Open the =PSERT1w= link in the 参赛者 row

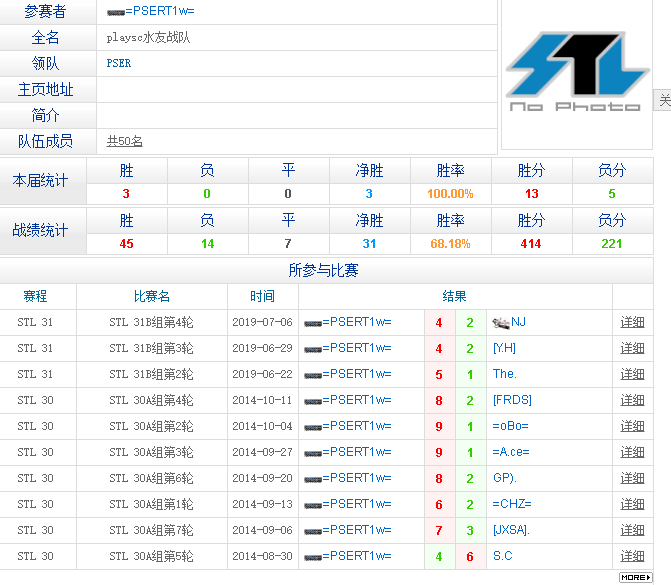(160, 11)
